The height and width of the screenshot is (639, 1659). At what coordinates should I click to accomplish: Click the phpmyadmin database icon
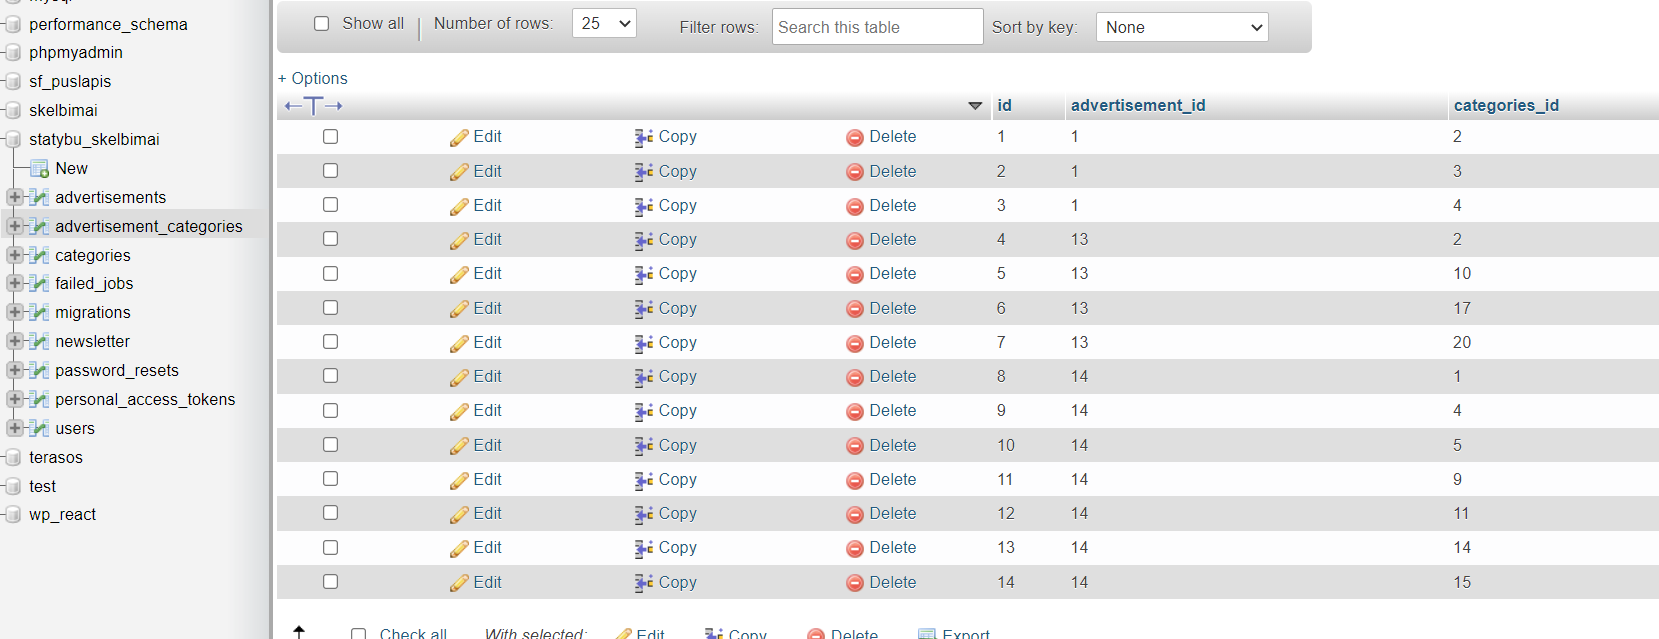[13, 52]
